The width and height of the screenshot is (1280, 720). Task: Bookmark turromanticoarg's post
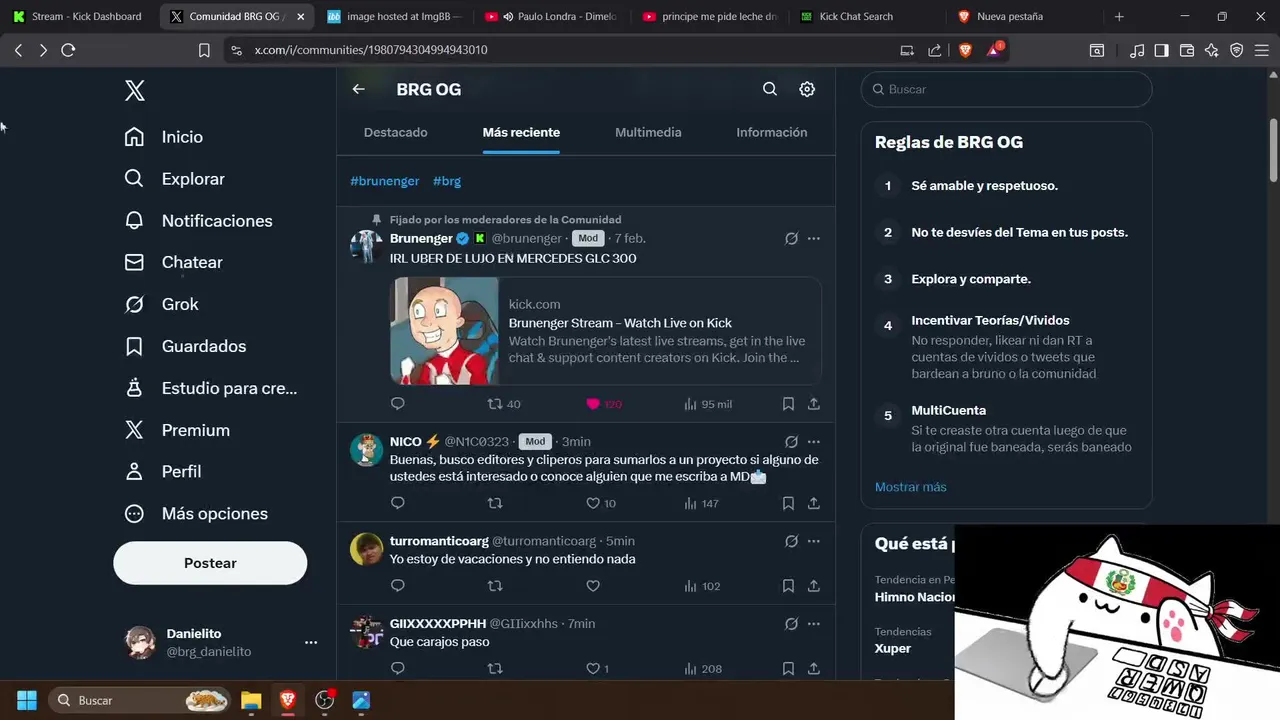(788, 585)
